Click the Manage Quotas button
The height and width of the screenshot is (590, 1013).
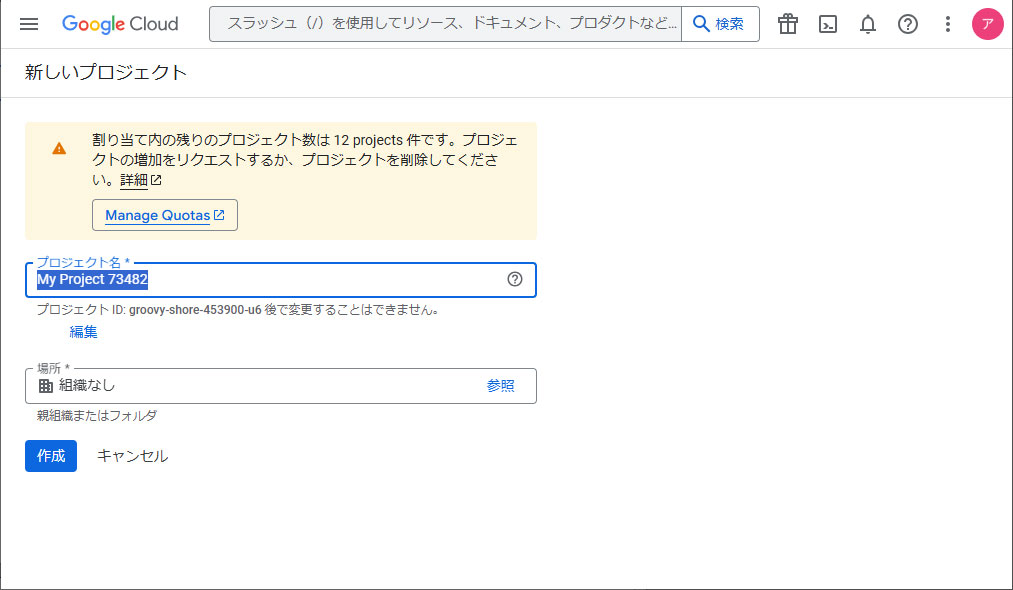pyautogui.click(x=165, y=215)
